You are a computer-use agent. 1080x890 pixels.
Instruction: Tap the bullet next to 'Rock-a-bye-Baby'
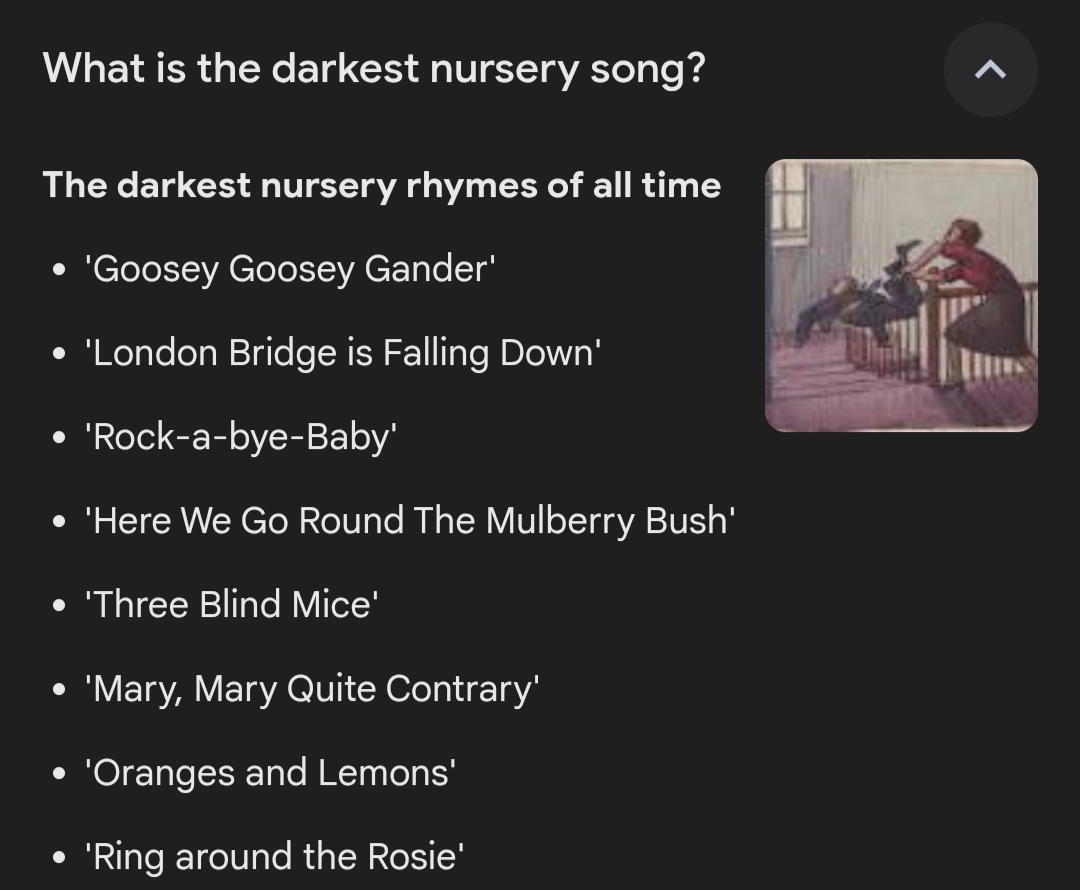point(62,439)
